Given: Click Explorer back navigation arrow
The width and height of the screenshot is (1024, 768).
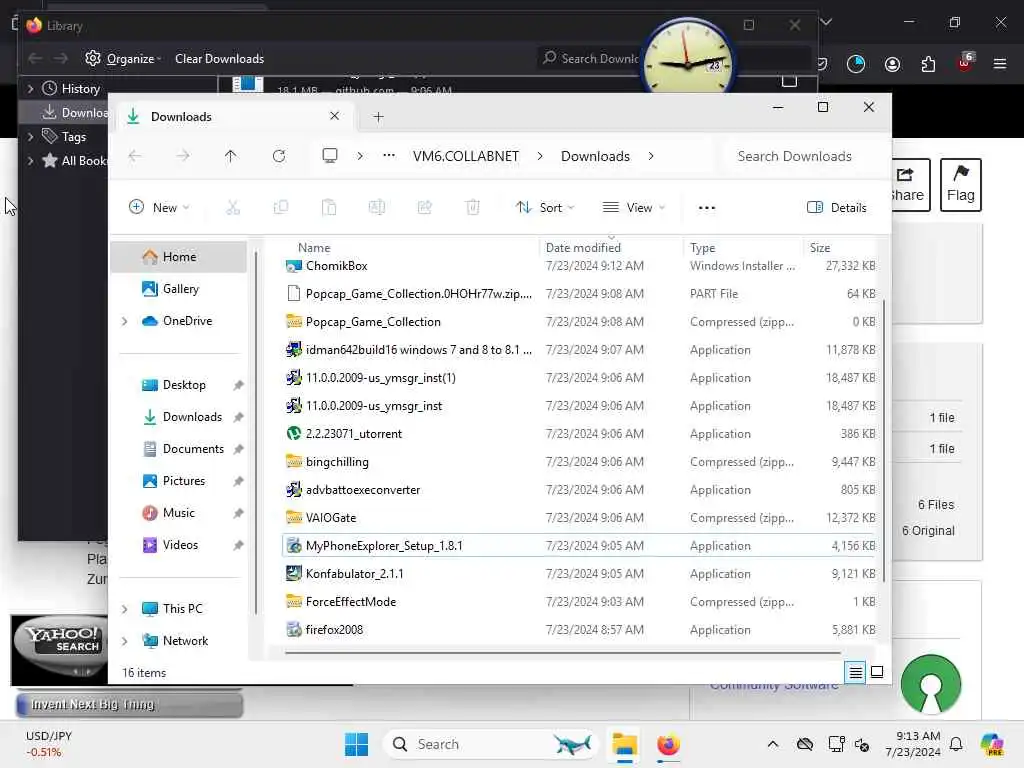Looking at the screenshot, I should pos(135,156).
